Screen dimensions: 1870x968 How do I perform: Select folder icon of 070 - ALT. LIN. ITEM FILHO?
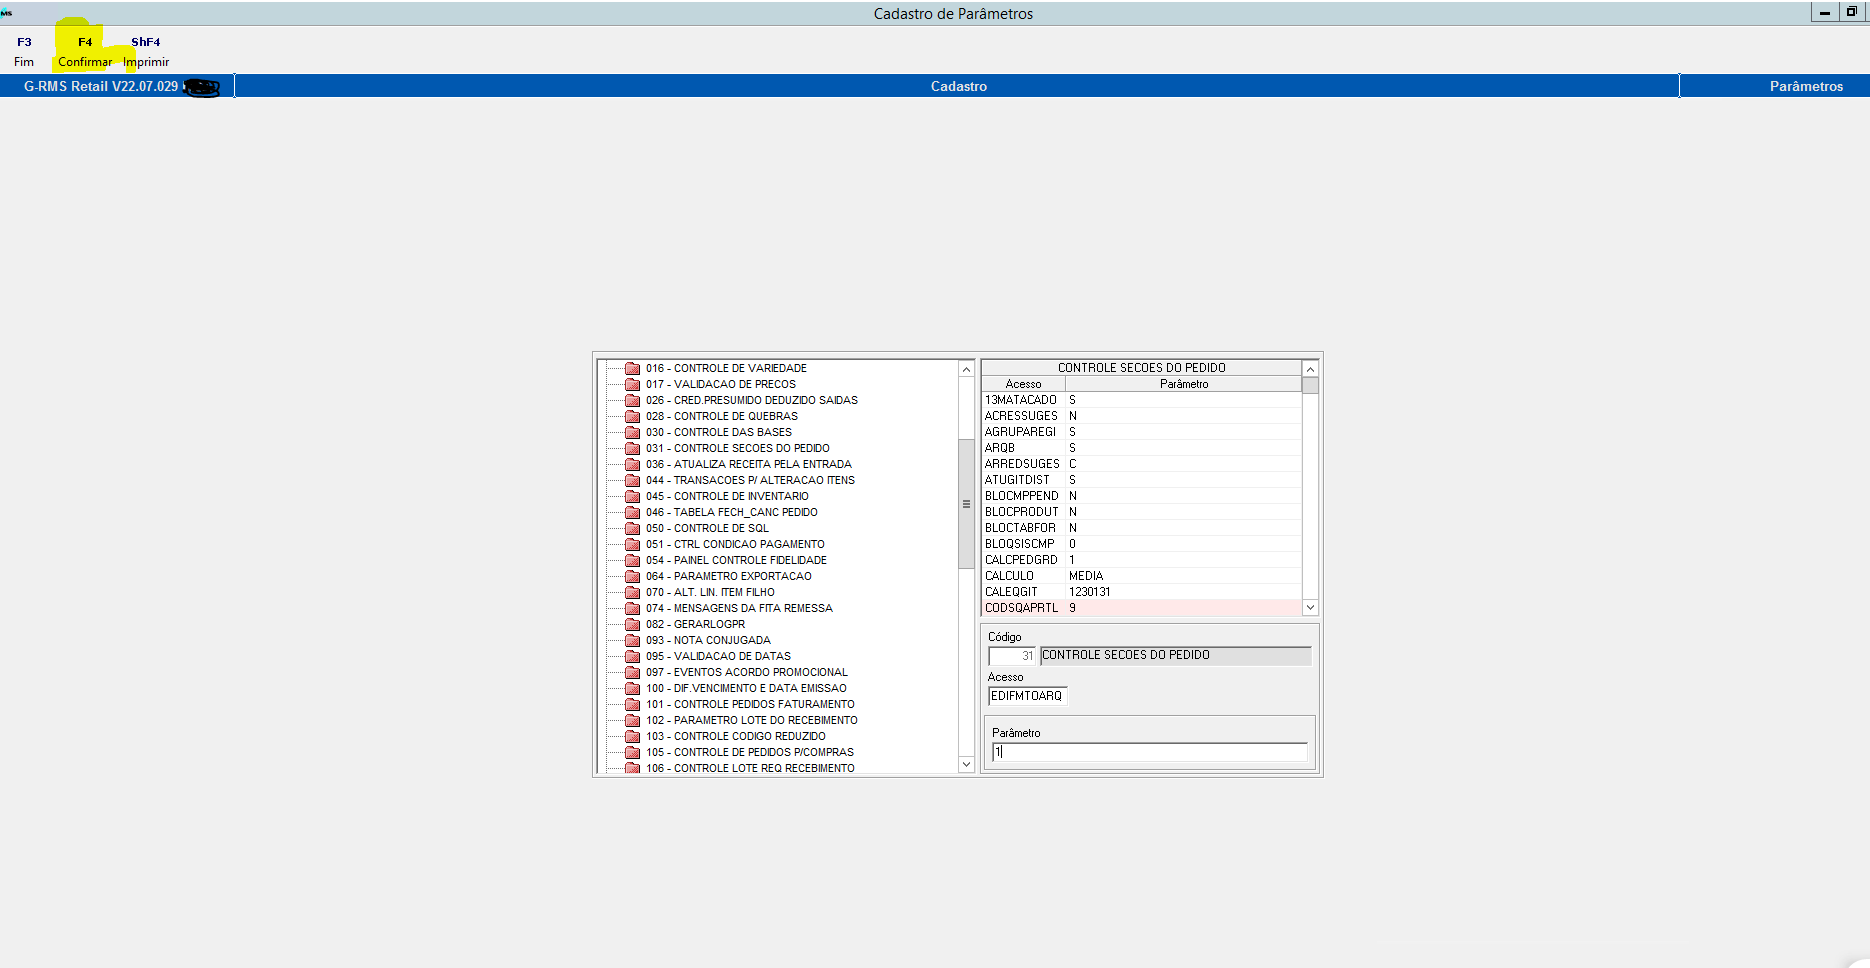click(x=632, y=592)
